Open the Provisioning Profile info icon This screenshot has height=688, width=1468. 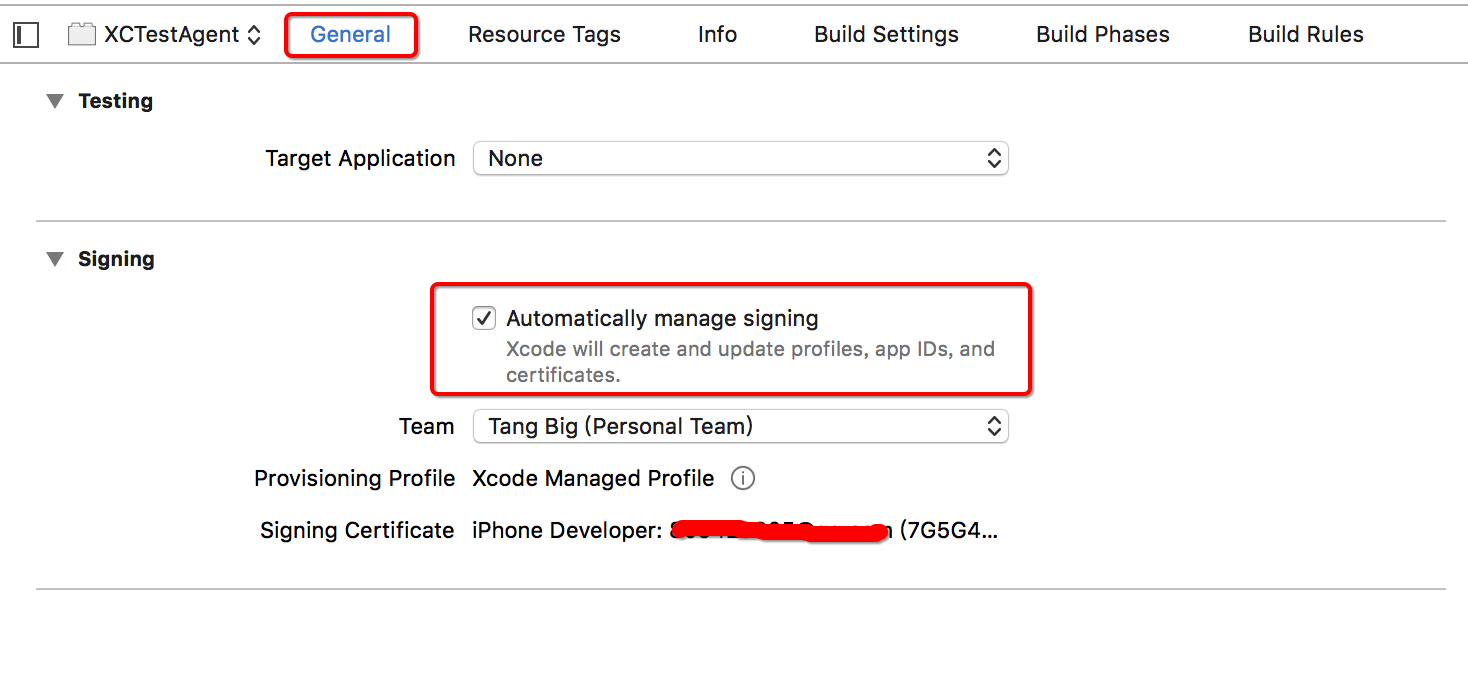tap(742, 478)
